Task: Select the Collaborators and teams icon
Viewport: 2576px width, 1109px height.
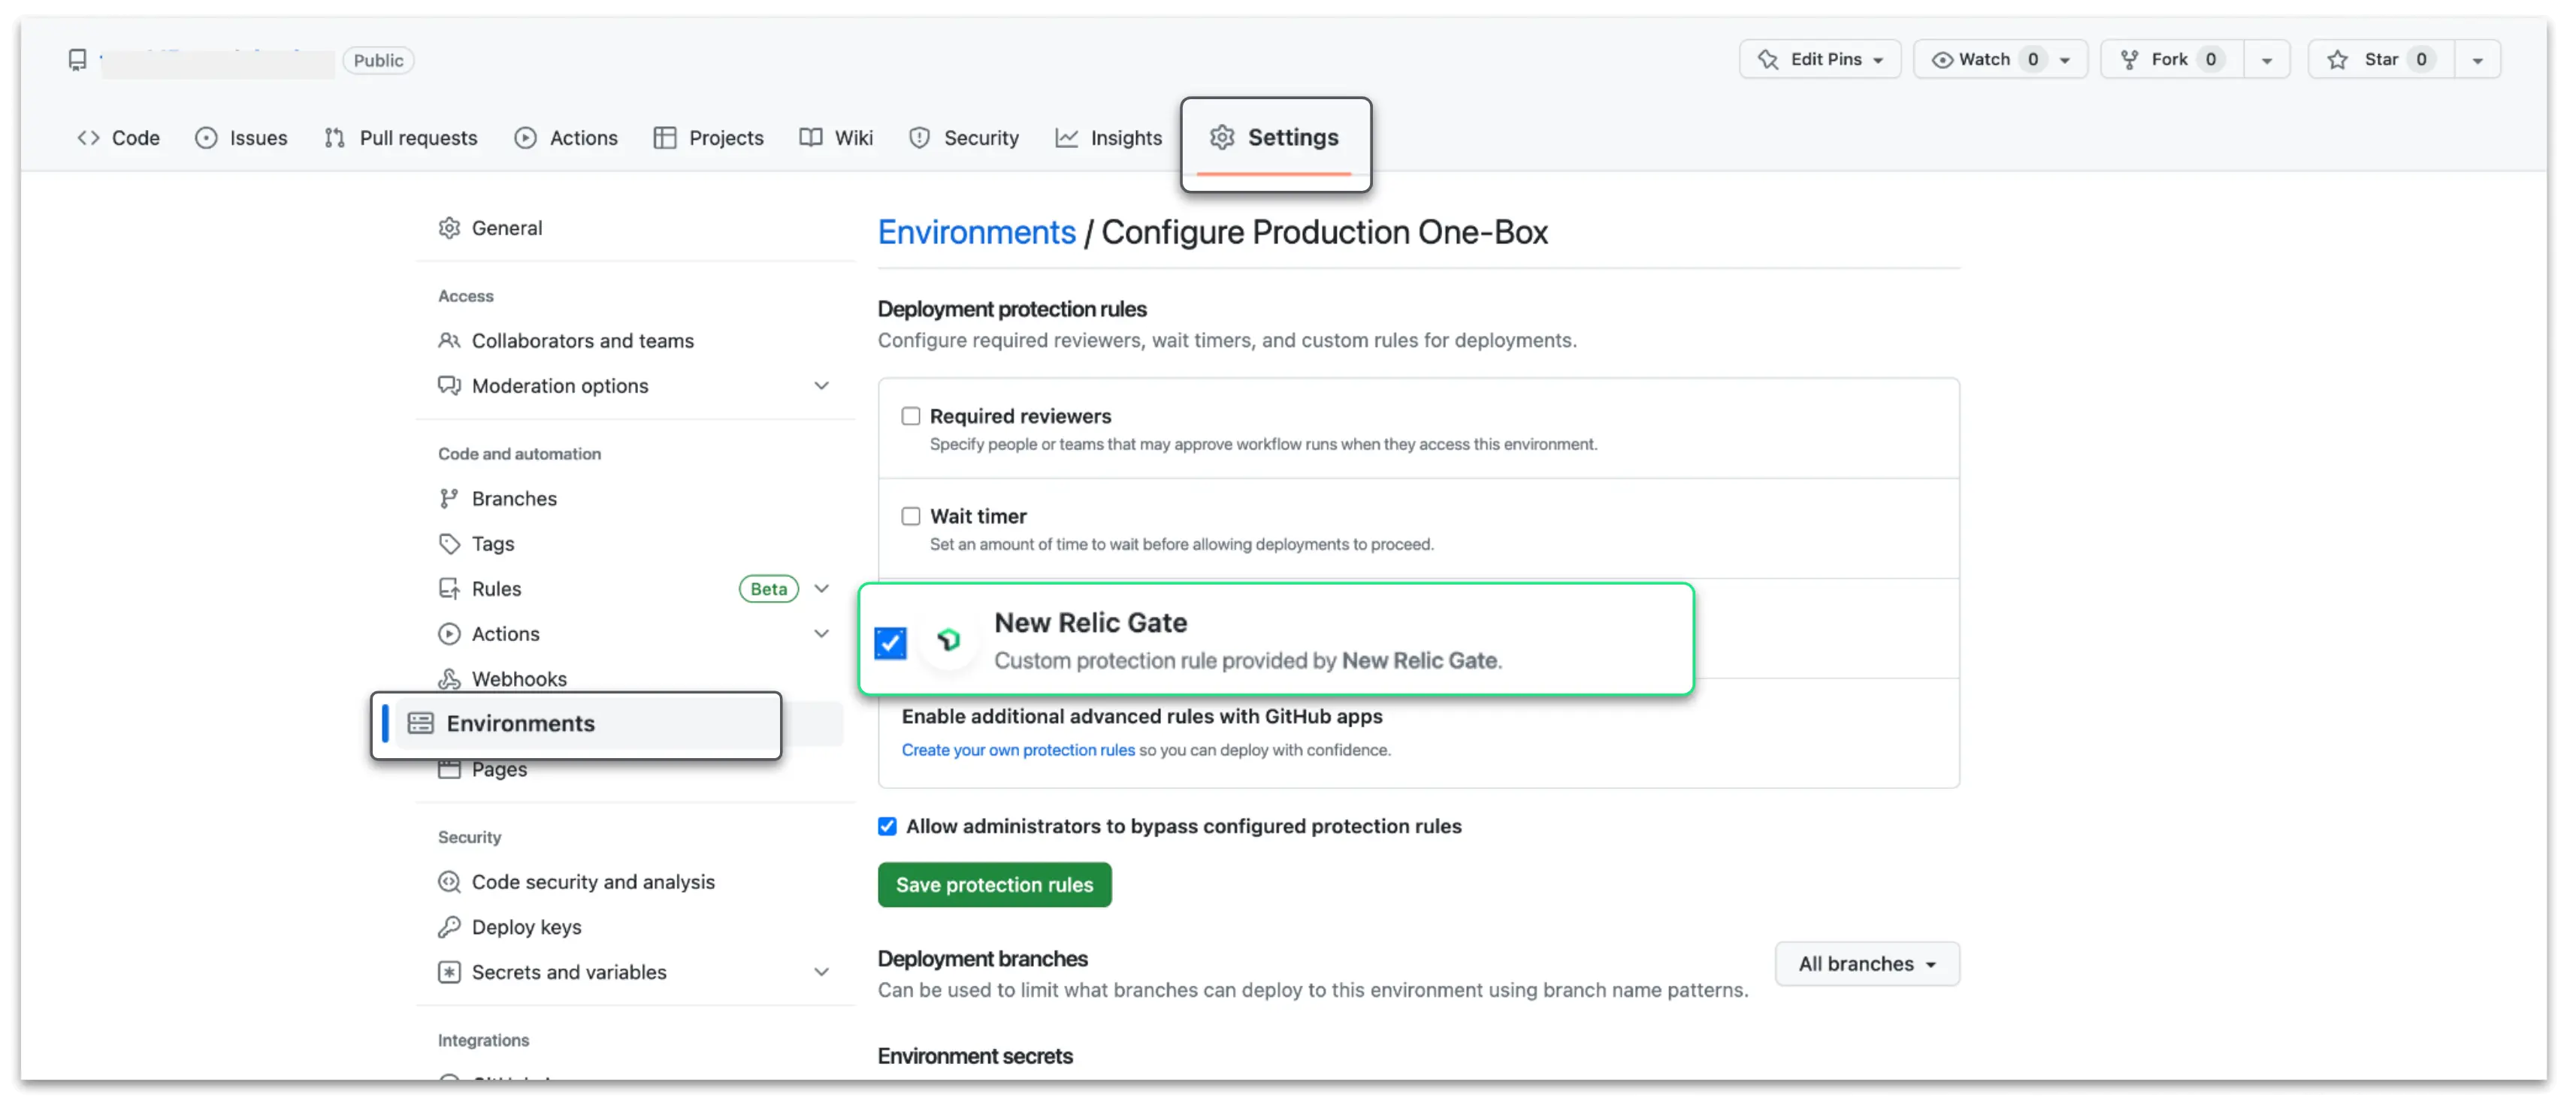Action: [450, 340]
